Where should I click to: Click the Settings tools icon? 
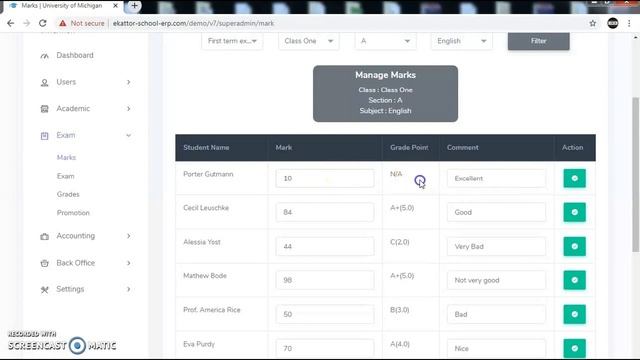(x=44, y=289)
